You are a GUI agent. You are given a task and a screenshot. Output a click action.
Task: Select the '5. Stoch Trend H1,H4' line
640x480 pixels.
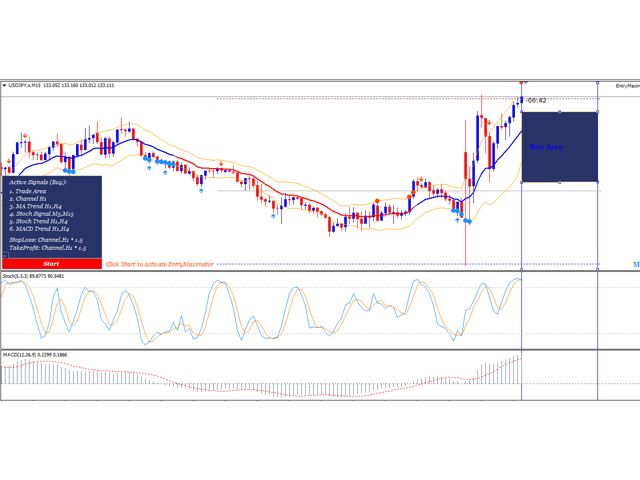click(38, 221)
